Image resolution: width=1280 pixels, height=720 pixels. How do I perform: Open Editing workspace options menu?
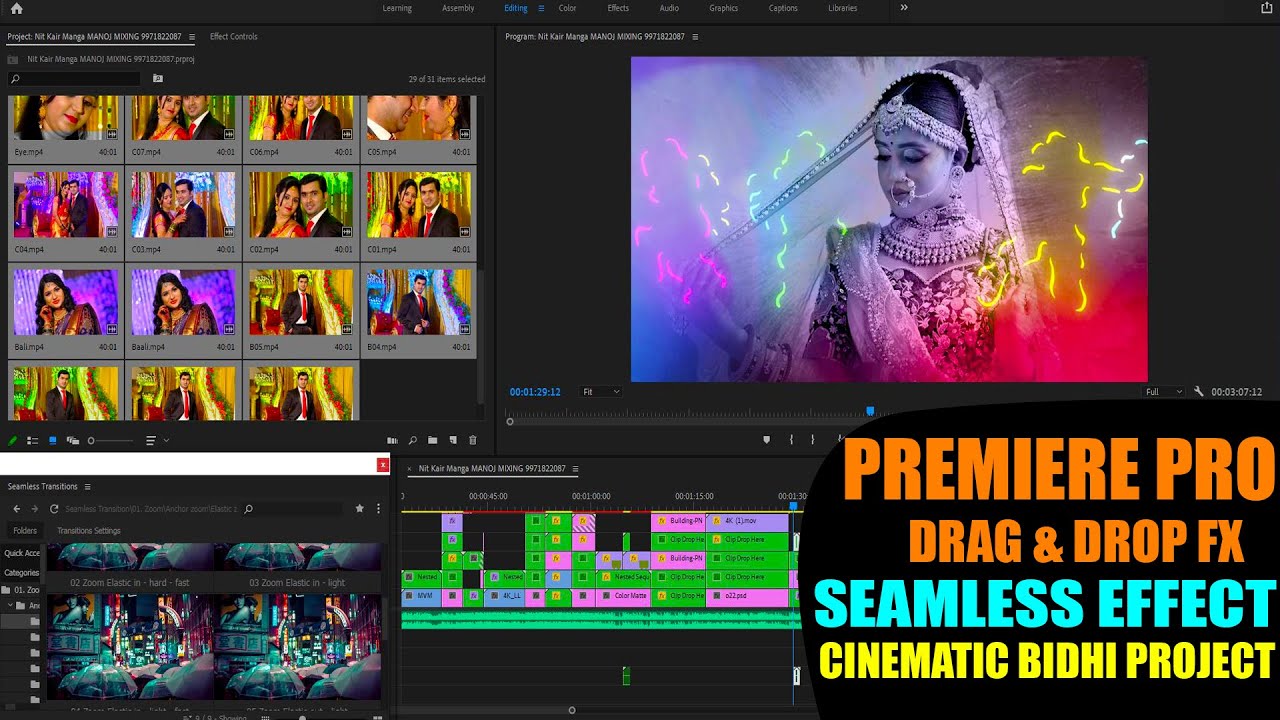(x=541, y=8)
